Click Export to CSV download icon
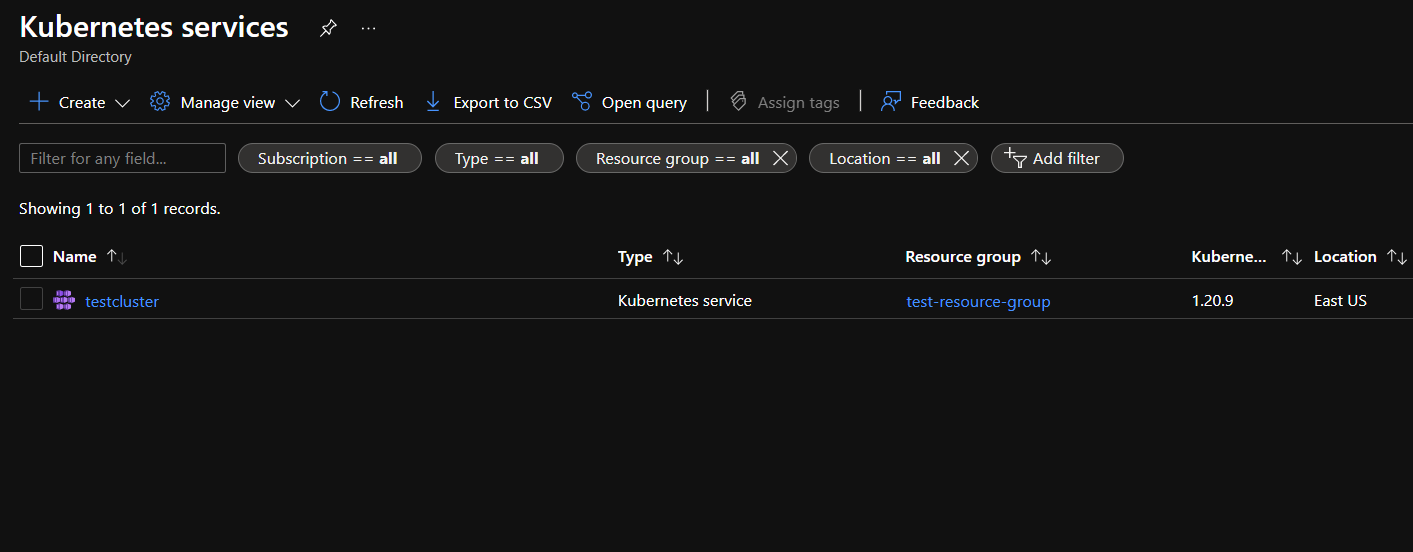Screen dimensions: 1413x552 point(433,102)
